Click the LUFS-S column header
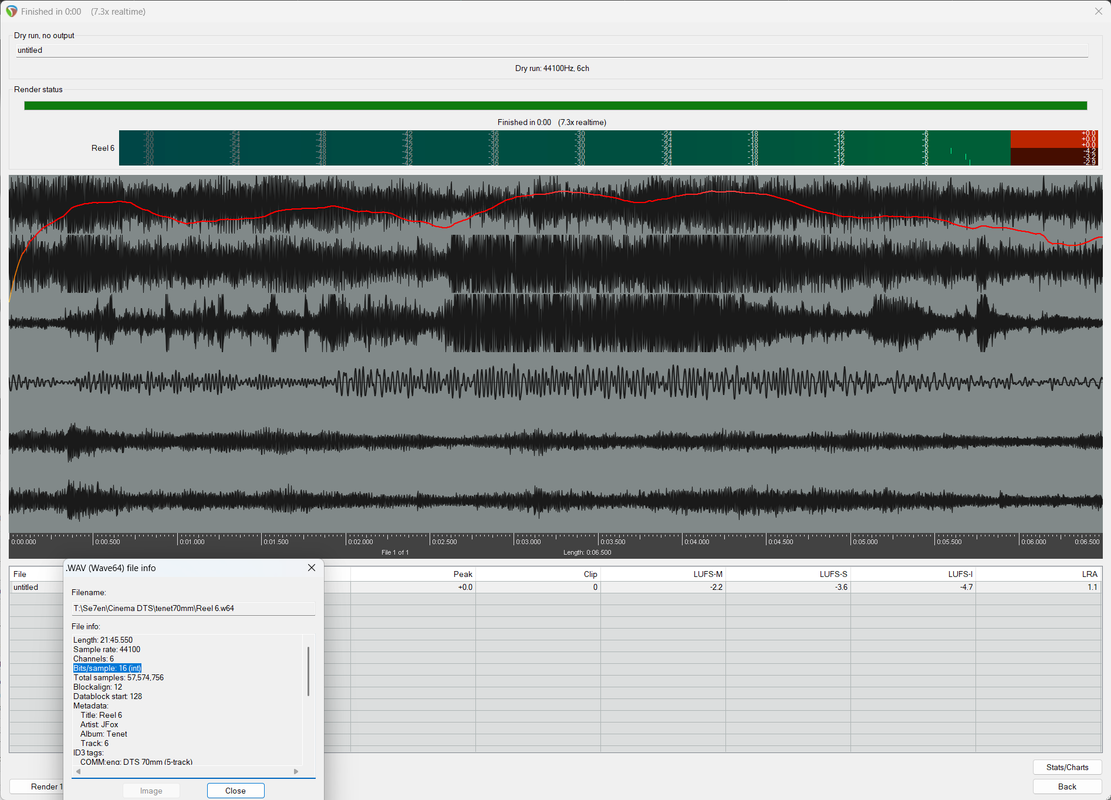This screenshot has height=800, width=1111. pyautogui.click(x=788, y=574)
